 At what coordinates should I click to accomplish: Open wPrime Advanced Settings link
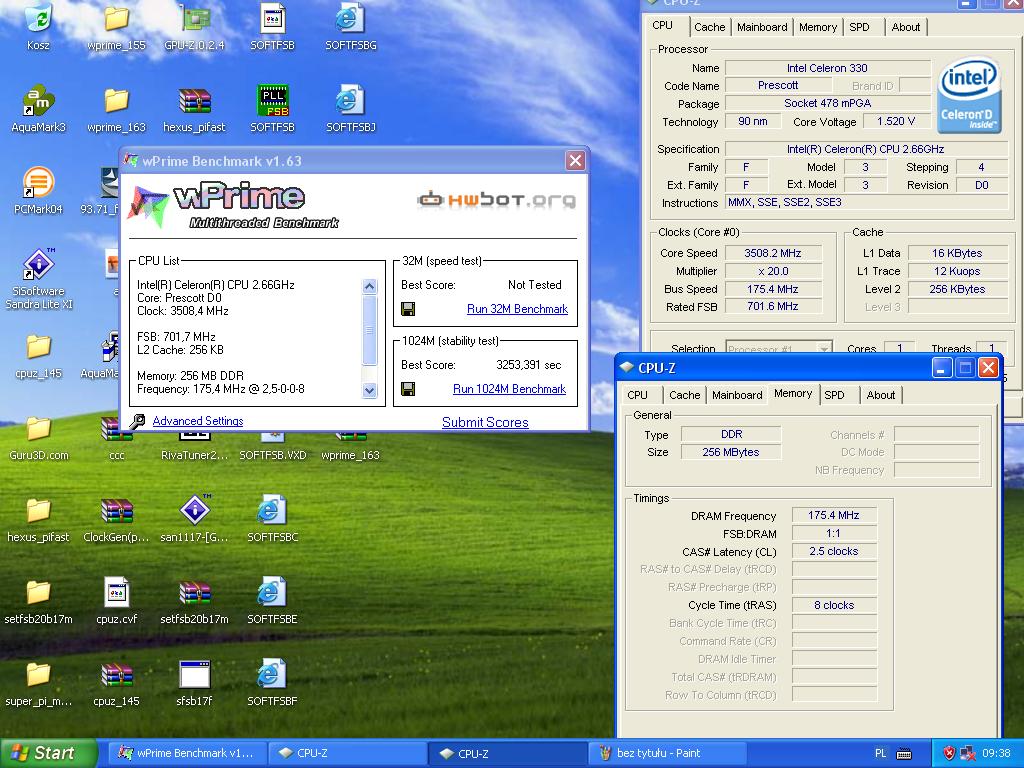tap(198, 421)
